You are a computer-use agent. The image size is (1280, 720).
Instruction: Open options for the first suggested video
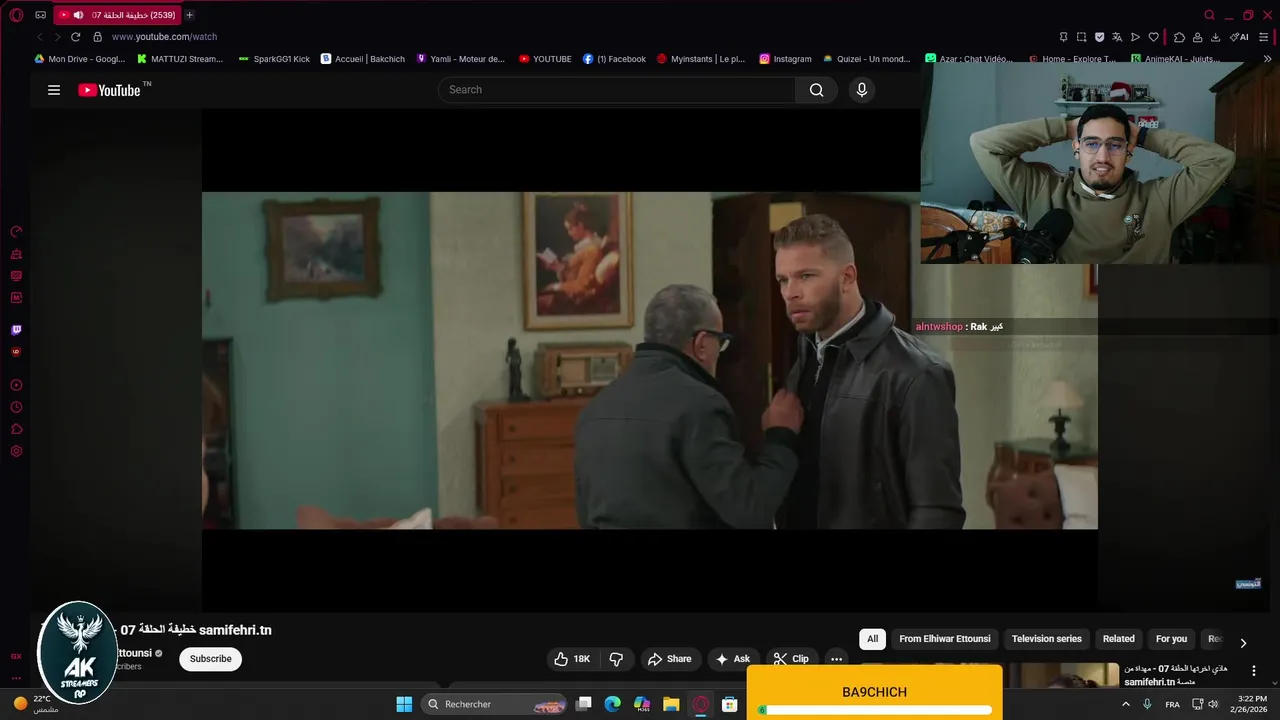pos(1254,671)
